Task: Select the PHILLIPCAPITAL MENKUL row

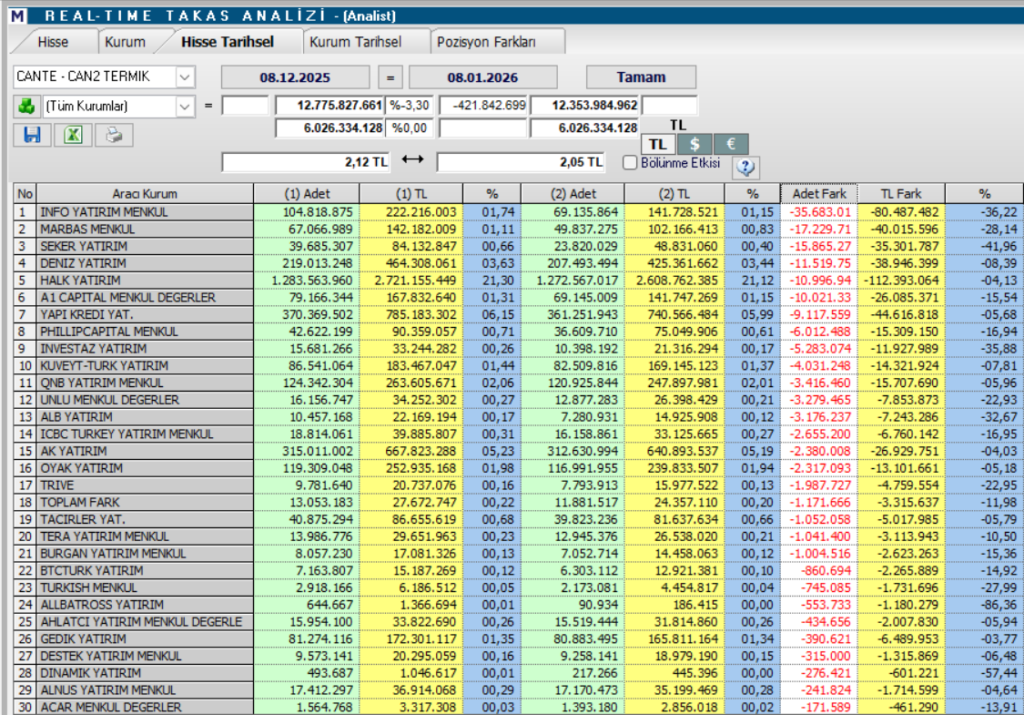Action: click(x=519, y=332)
